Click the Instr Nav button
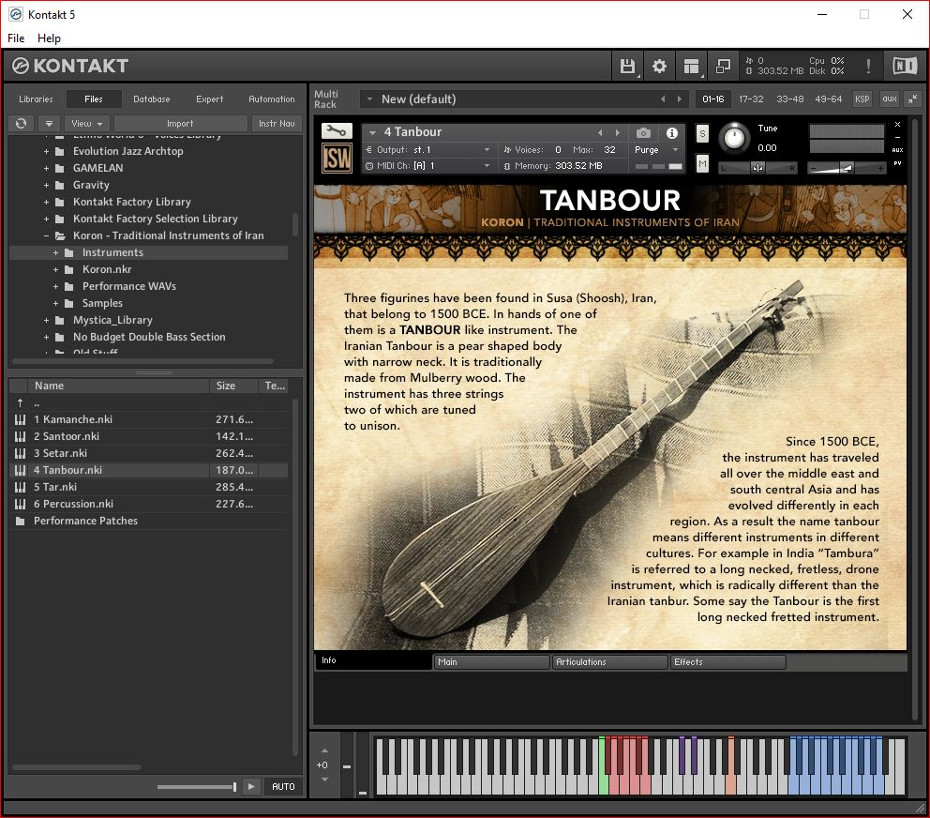The width and height of the screenshot is (930, 818). point(276,123)
